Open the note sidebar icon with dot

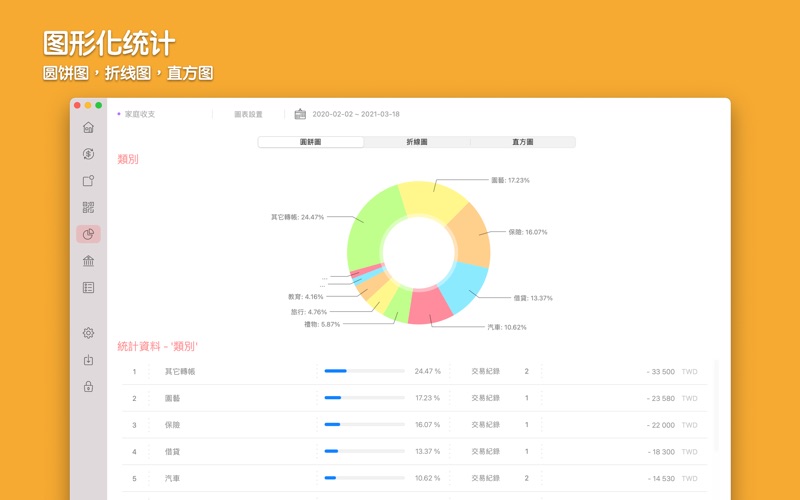pos(88,181)
